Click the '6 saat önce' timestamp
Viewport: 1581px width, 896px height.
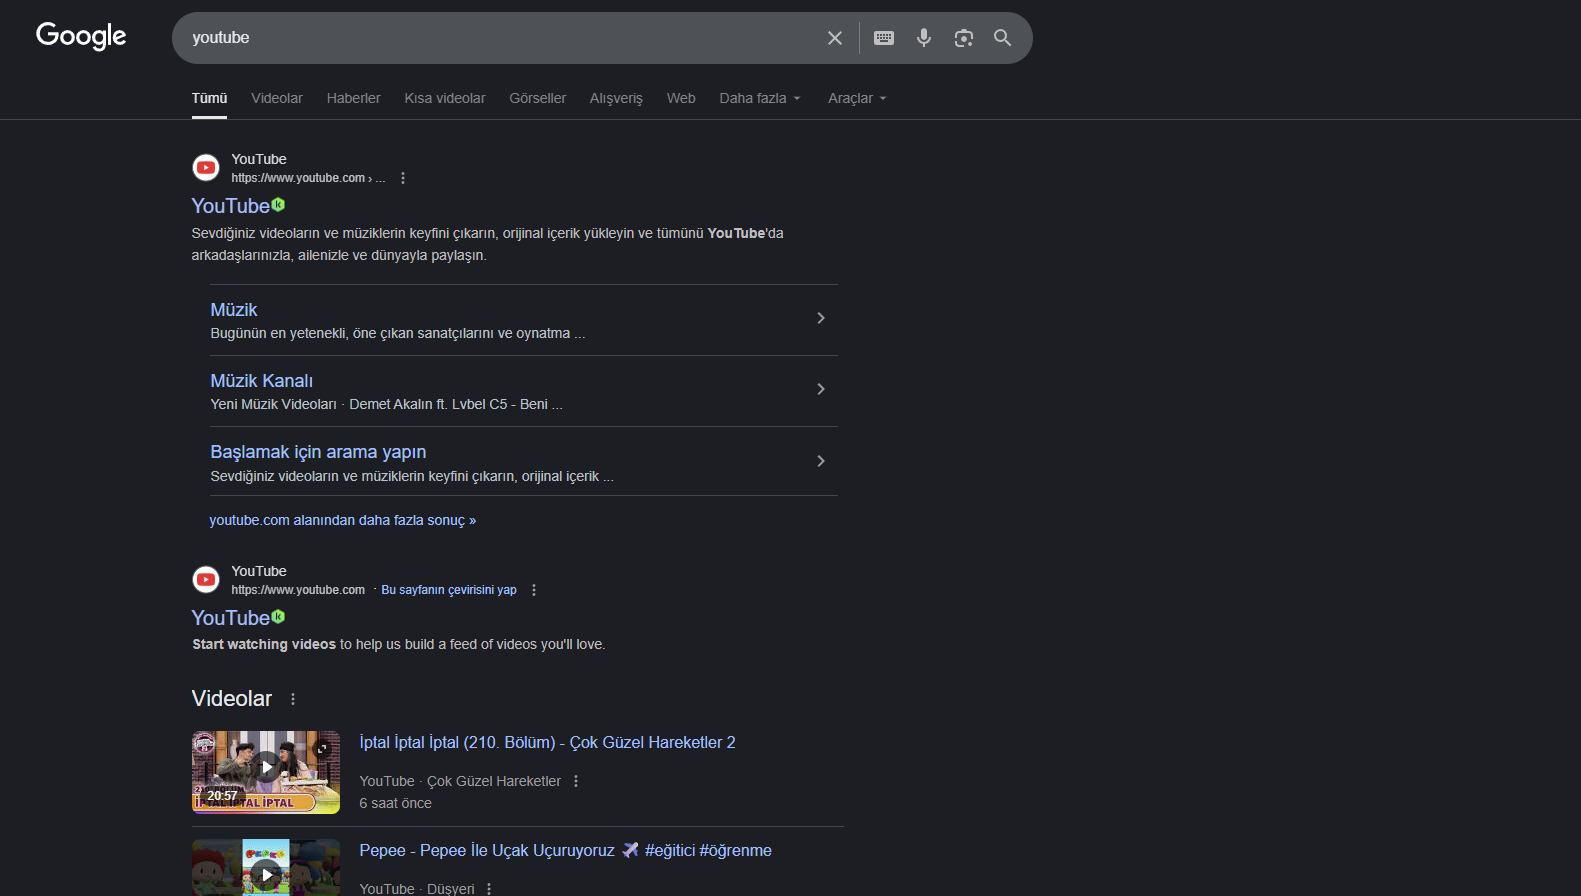(396, 803)
